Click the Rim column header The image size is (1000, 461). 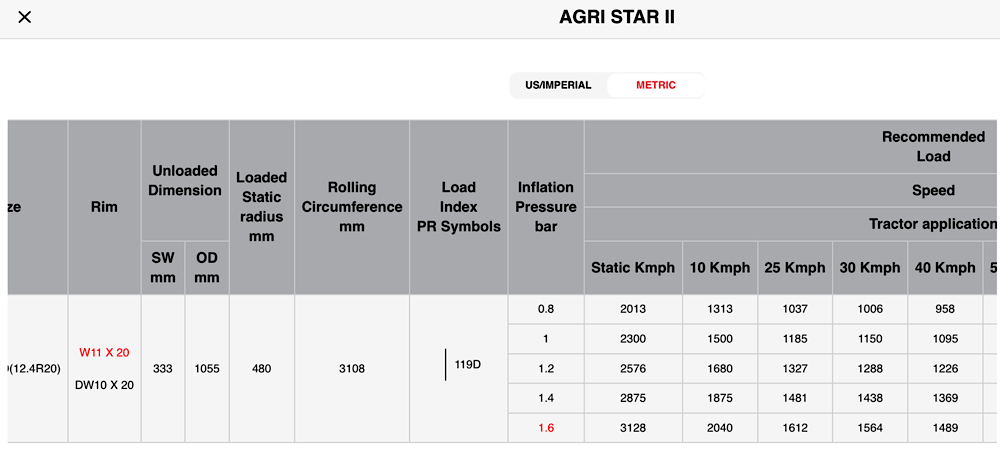[x=104, y=207]
